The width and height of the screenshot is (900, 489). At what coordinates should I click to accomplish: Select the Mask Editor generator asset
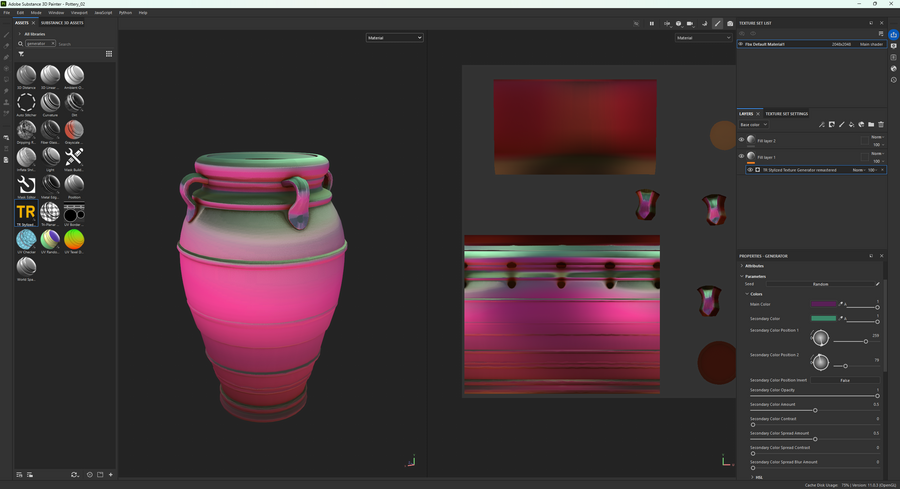click(26, 185)
